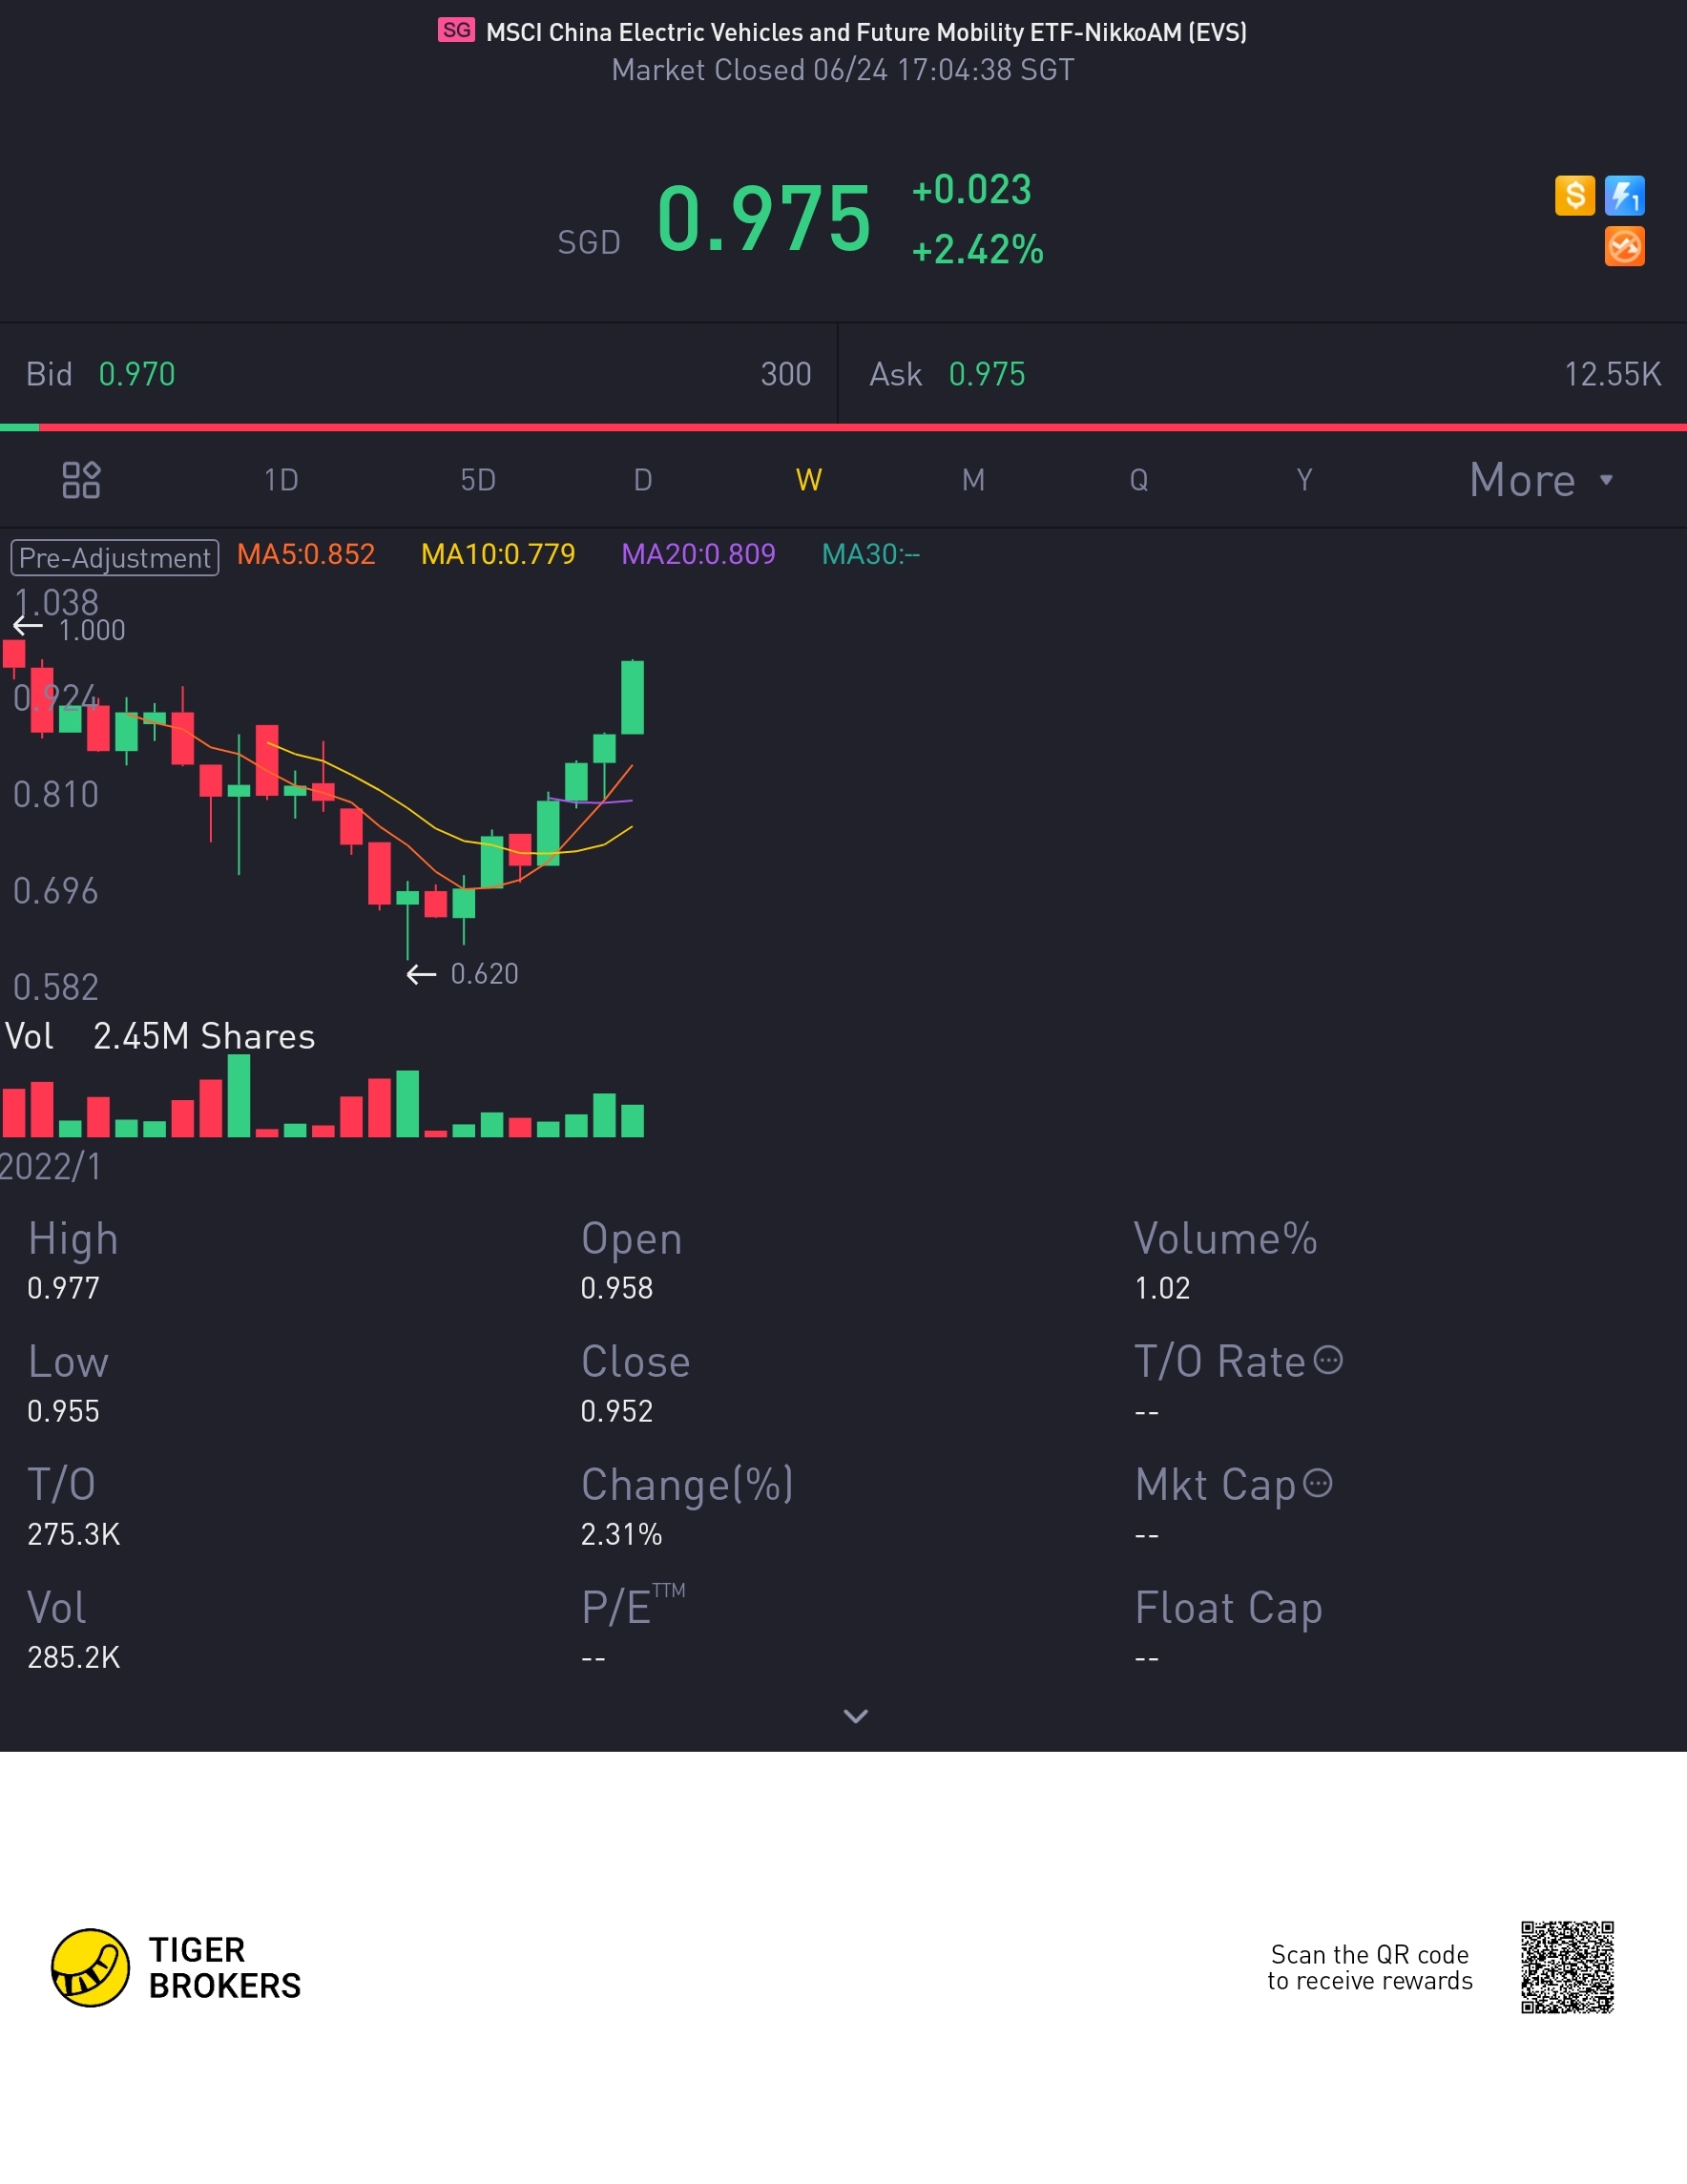Tap the Ask price 0.975

(986, 374)
